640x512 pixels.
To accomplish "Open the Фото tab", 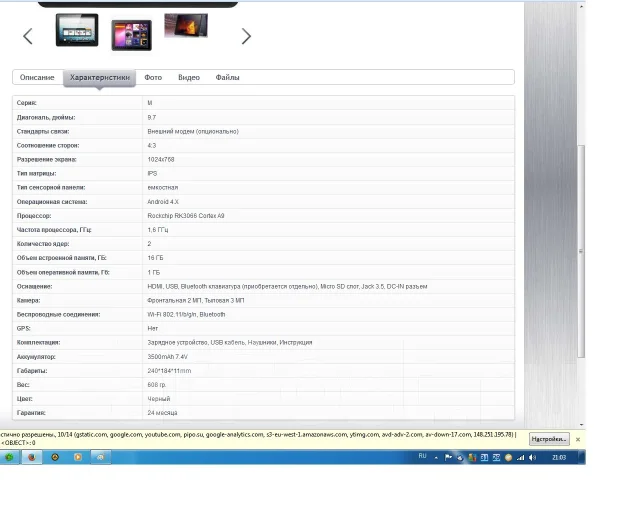I will (x=153, y=77).
